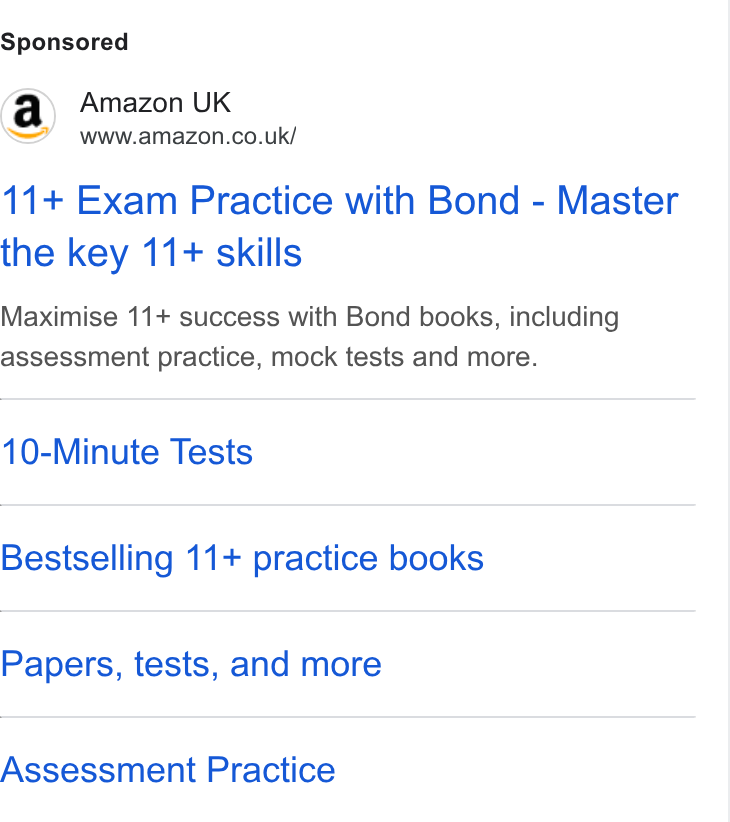Select the 'Master' word in ad headline

click(x=617, y=201)
